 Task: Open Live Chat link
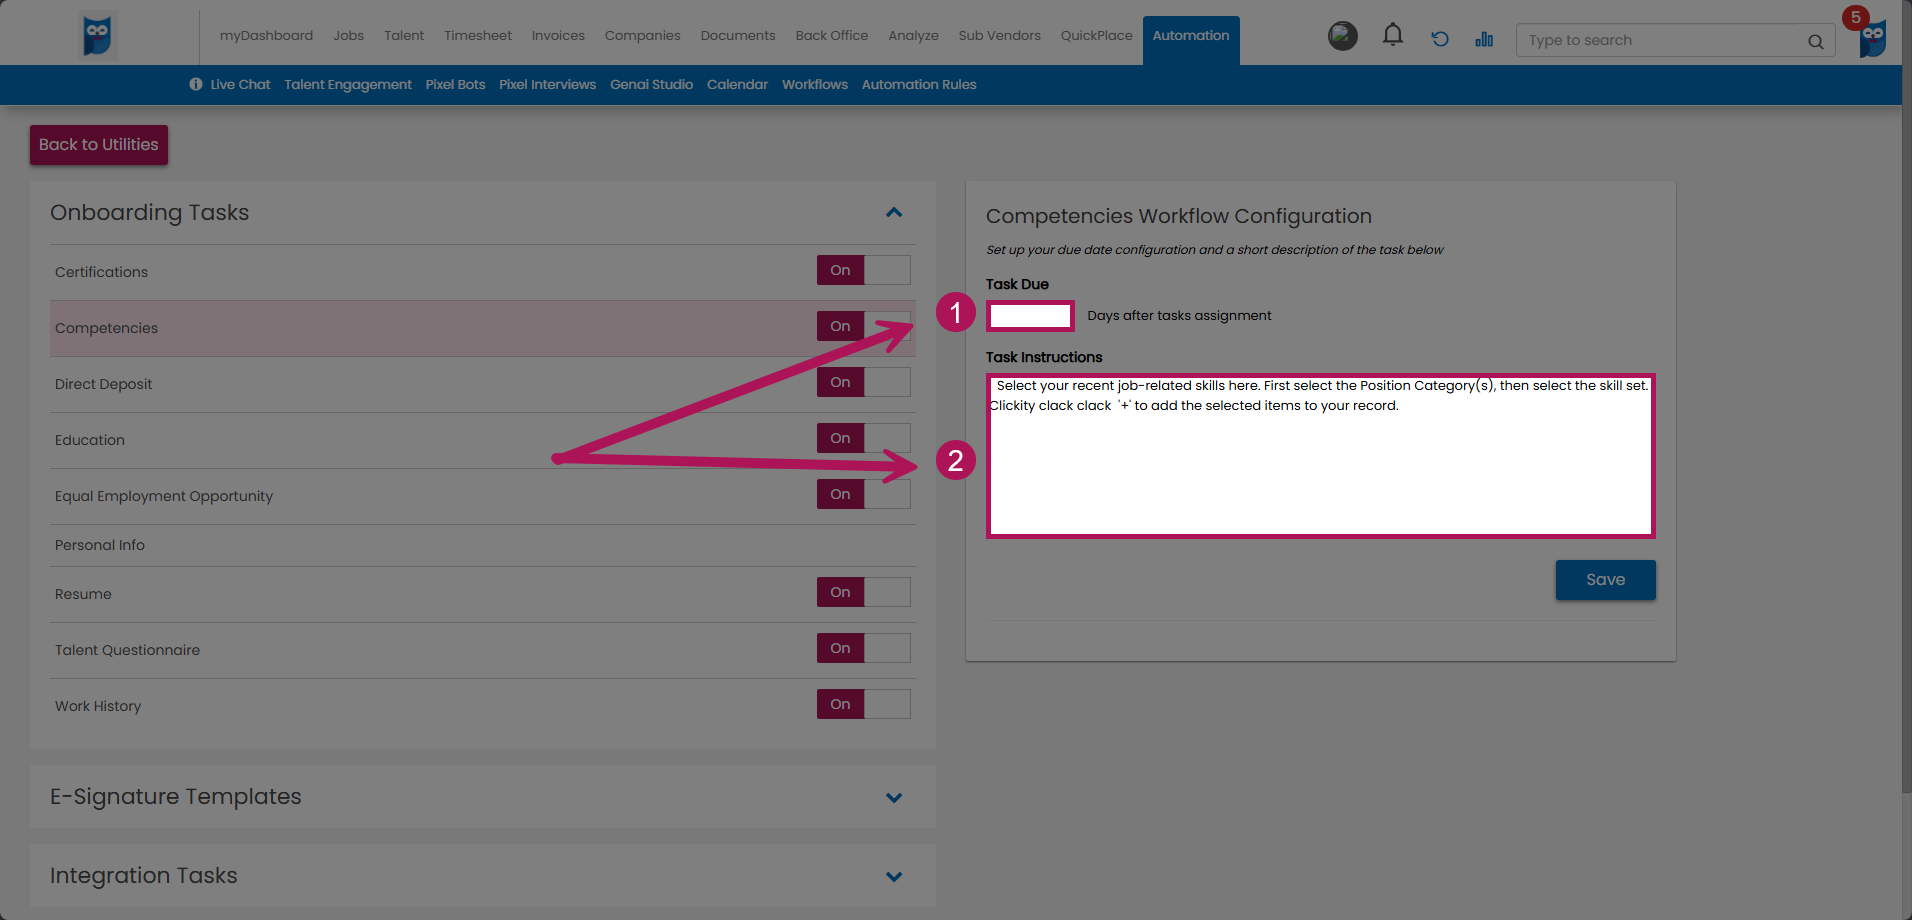click(x=240, y=84)
